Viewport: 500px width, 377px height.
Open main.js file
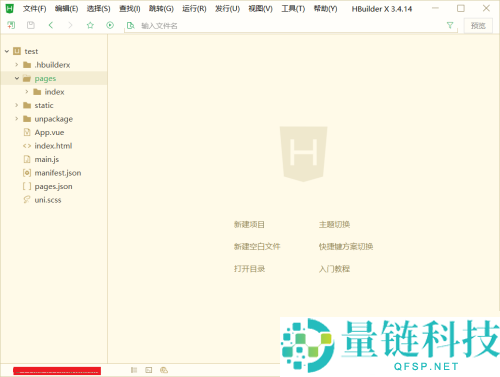tap(47, 159)
